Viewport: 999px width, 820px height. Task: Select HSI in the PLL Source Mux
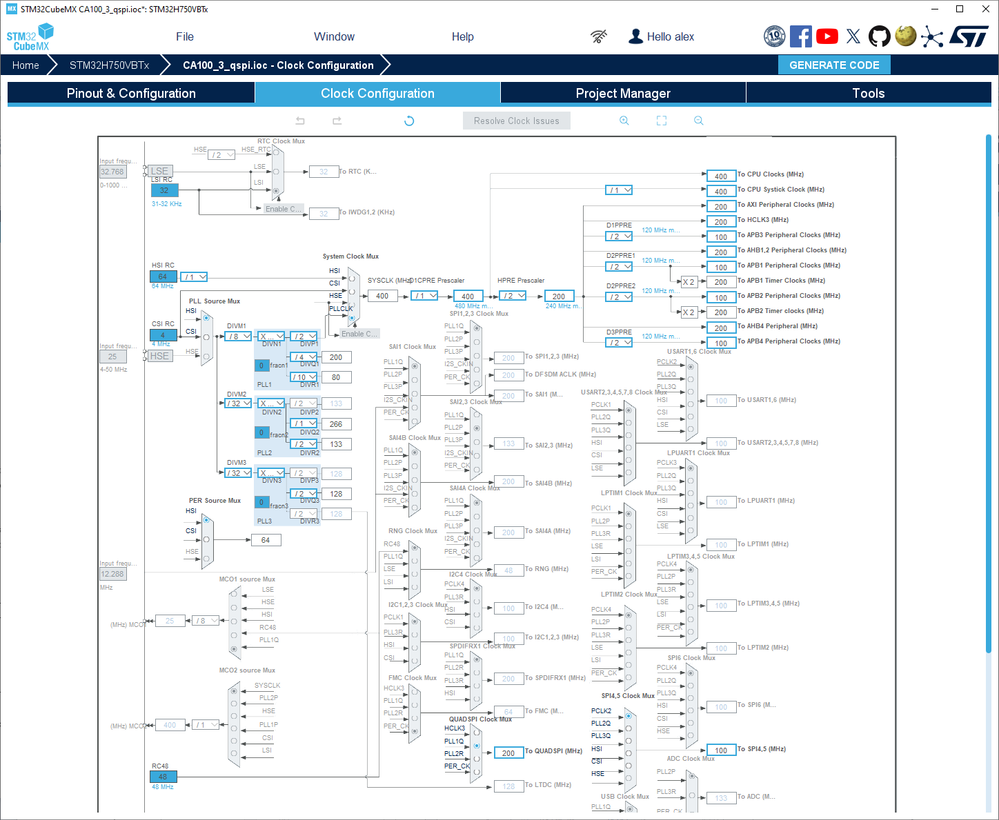[206, 317]
